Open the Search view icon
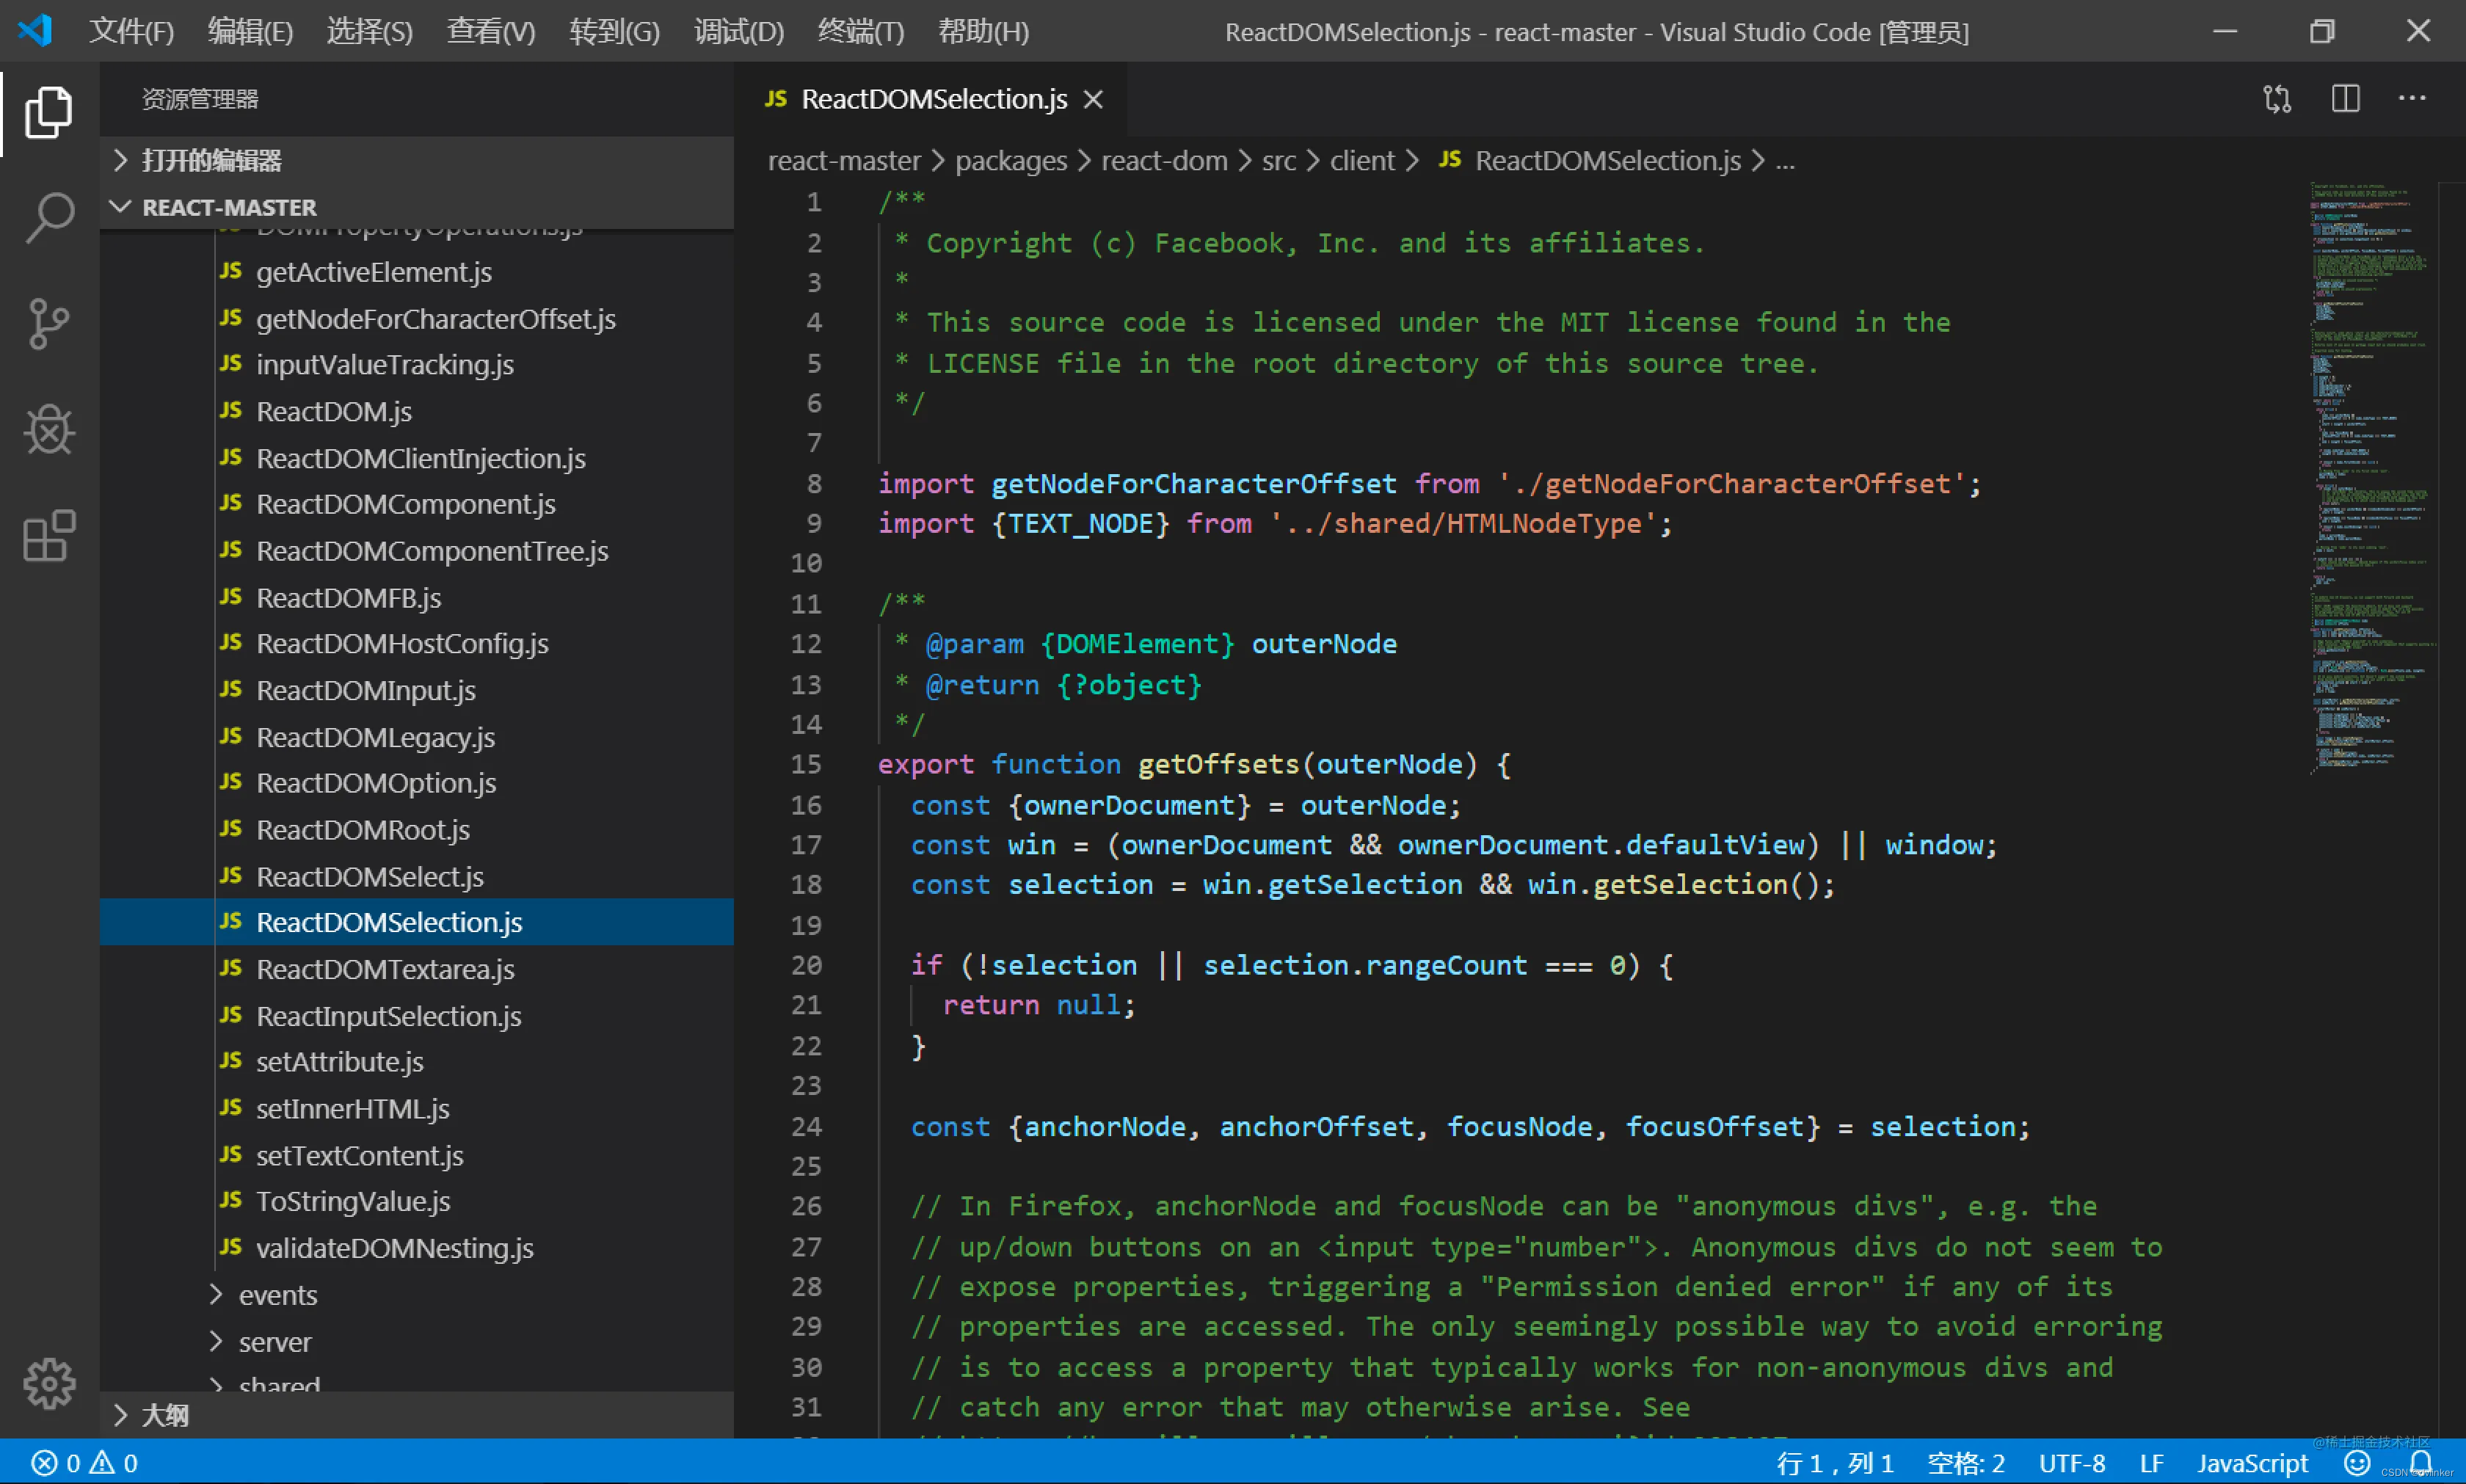The width and height of the screenshot is (2466, 1484). click(x=48, y=217)
